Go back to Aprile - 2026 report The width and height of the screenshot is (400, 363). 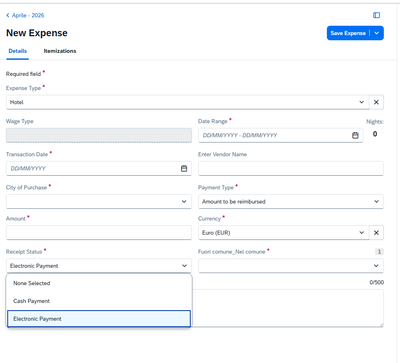(x=25, y=15)
